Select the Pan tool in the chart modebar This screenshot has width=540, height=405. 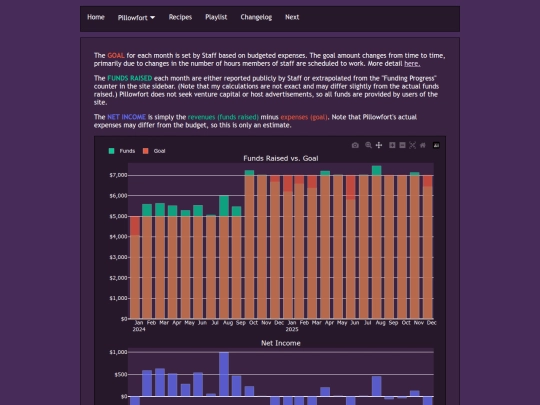pyautogui.click(x=379, y=145)
